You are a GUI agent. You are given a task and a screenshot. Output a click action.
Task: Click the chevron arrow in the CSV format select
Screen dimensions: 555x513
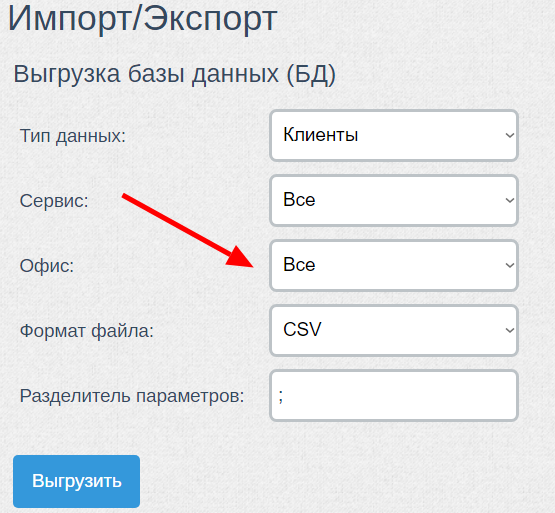pos(510,330)
